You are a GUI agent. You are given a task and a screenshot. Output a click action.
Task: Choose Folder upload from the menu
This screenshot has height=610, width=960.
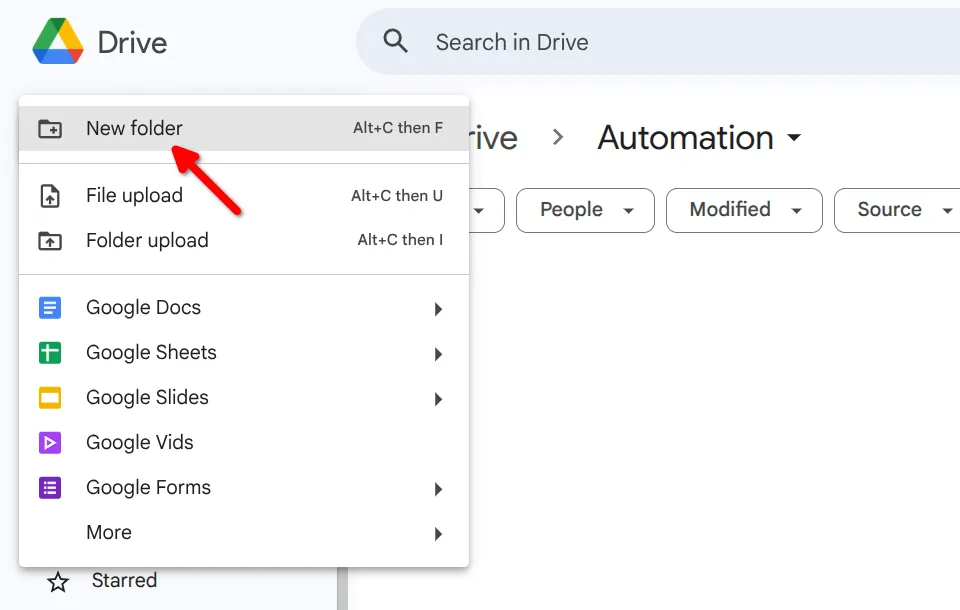147,240
